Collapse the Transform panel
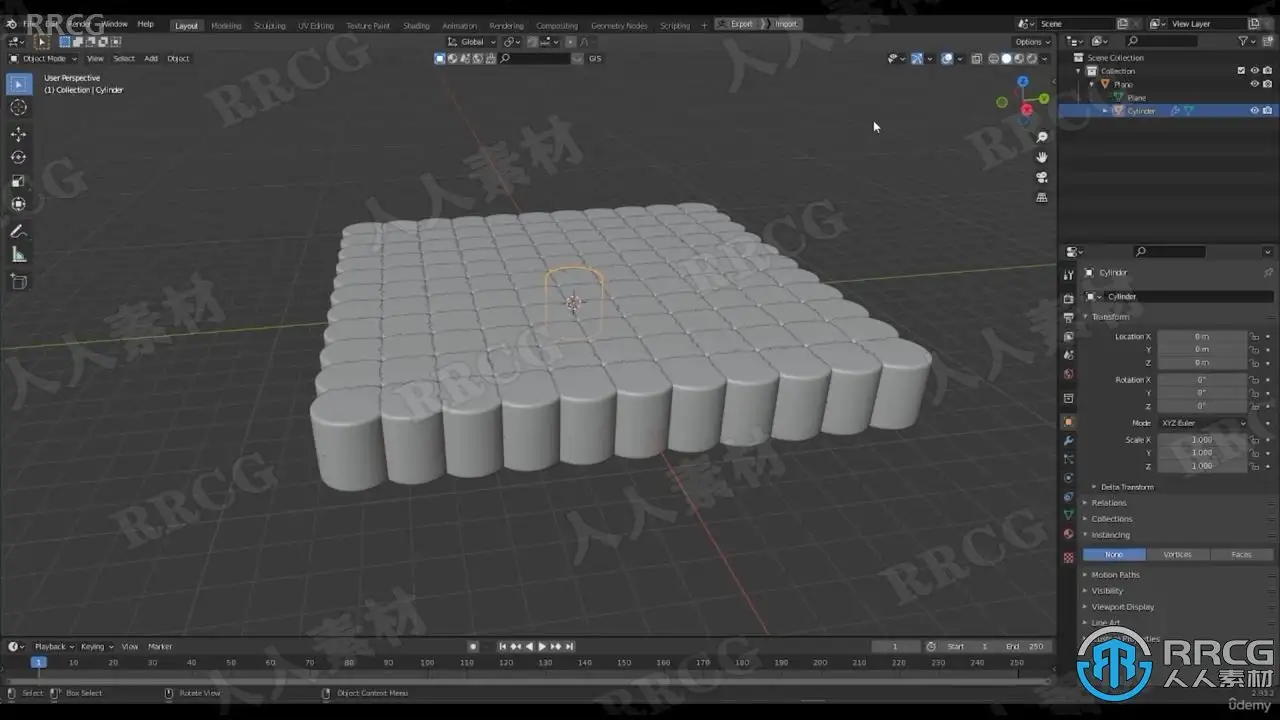 (1110, 317)
